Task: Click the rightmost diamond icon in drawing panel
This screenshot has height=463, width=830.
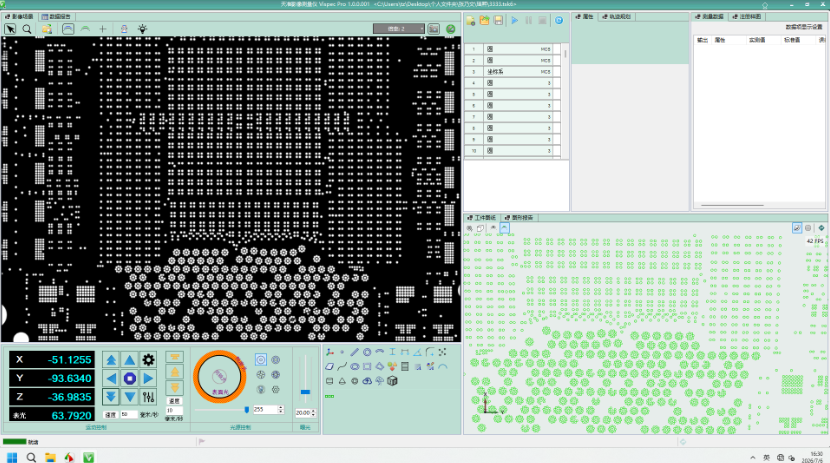Action: pyautogui.click(x=821, y=228)
